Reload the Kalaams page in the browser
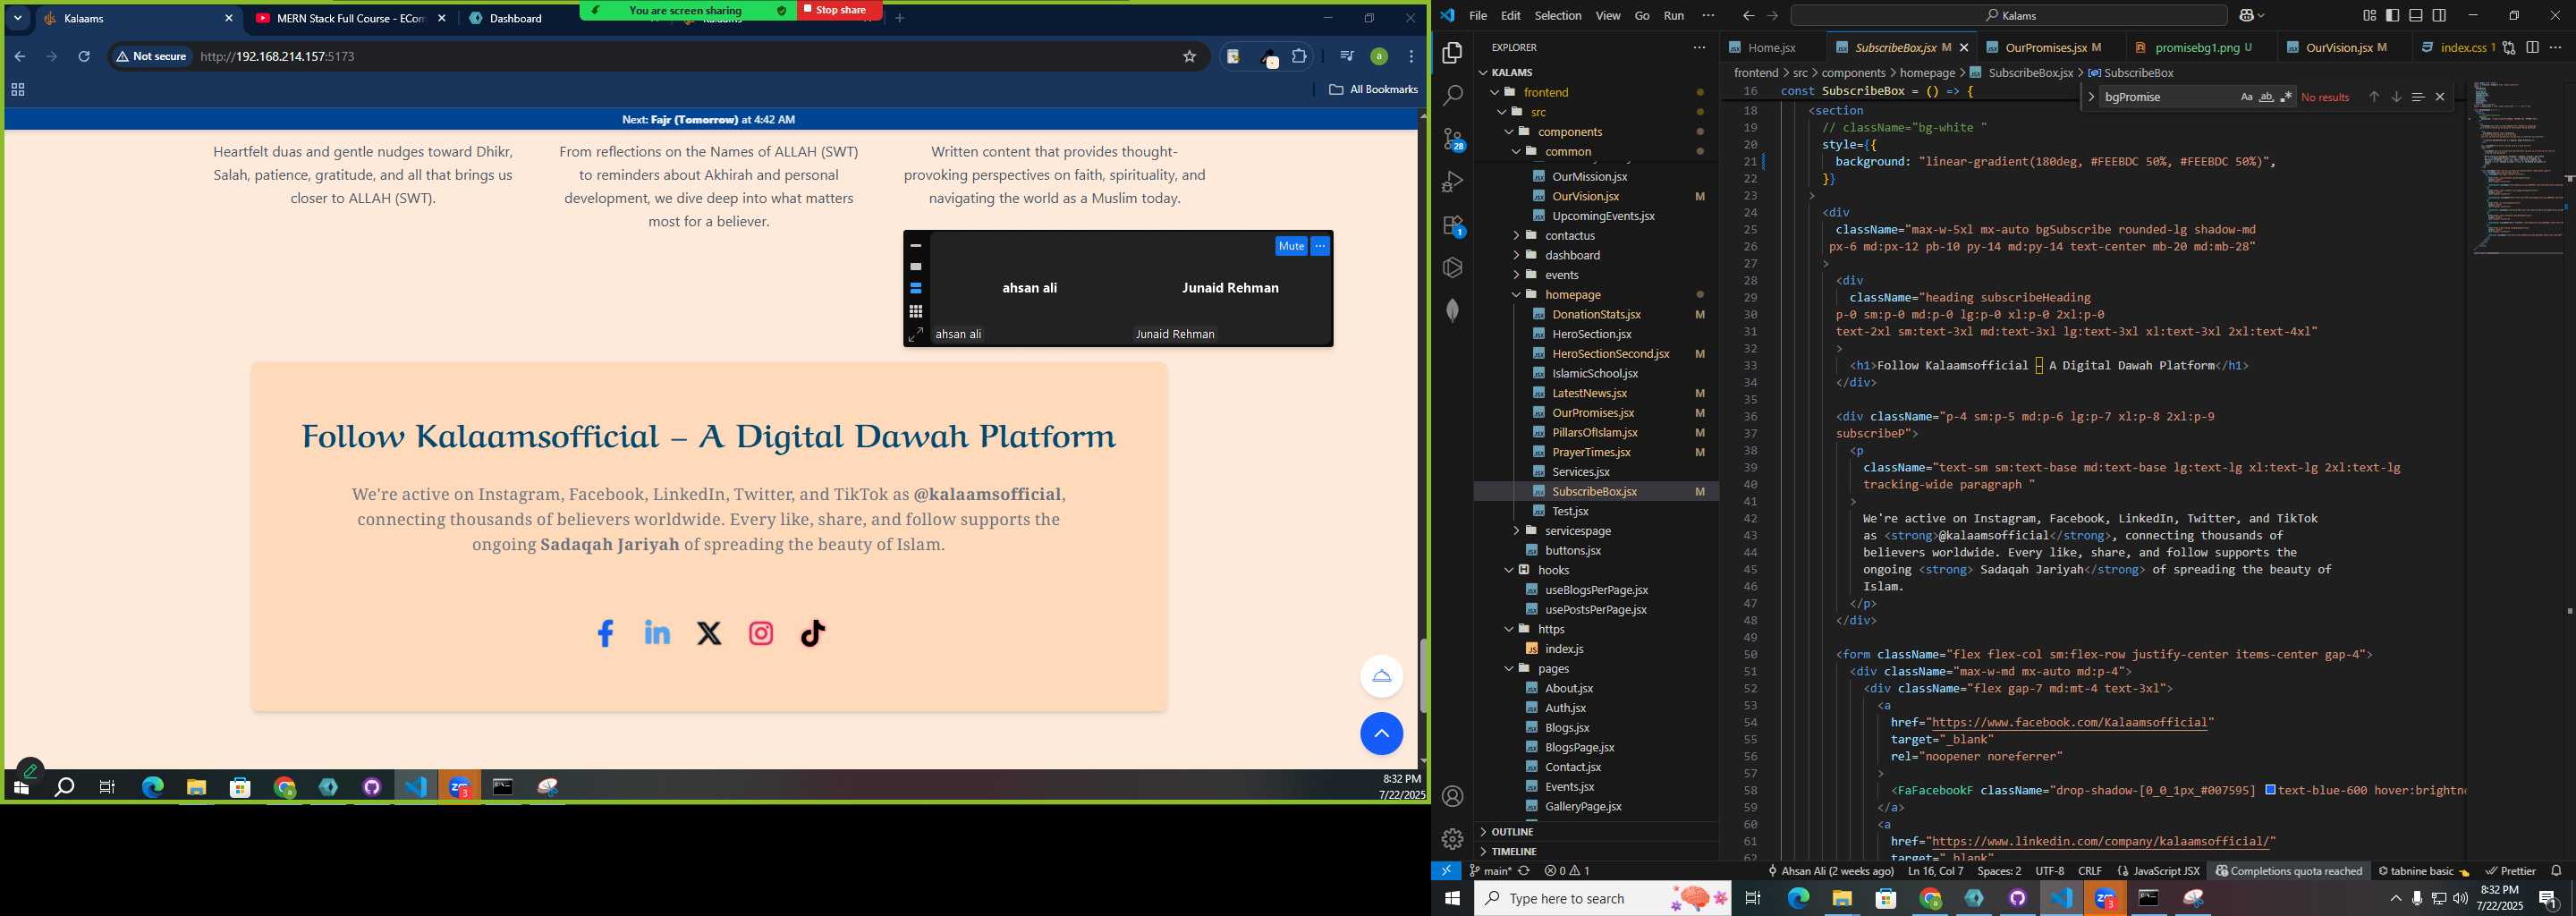The height and width of the screenshot is (916, 2576). [x=84, y=56]
